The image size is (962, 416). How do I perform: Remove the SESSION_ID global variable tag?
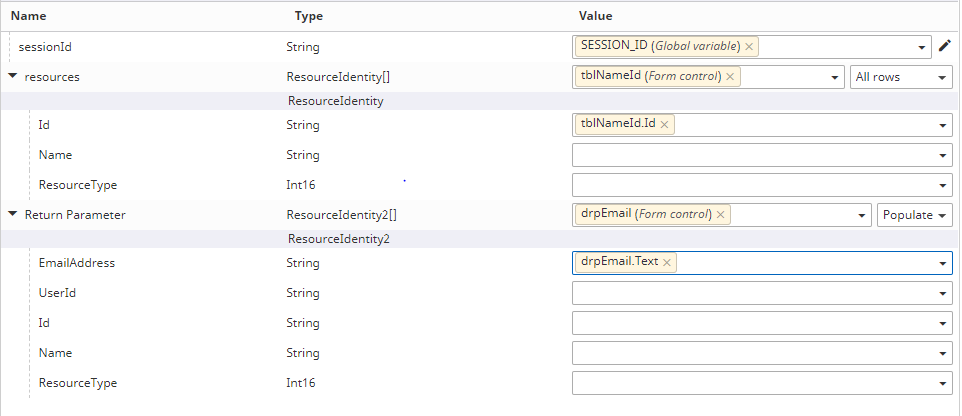(x=749, y=46)
